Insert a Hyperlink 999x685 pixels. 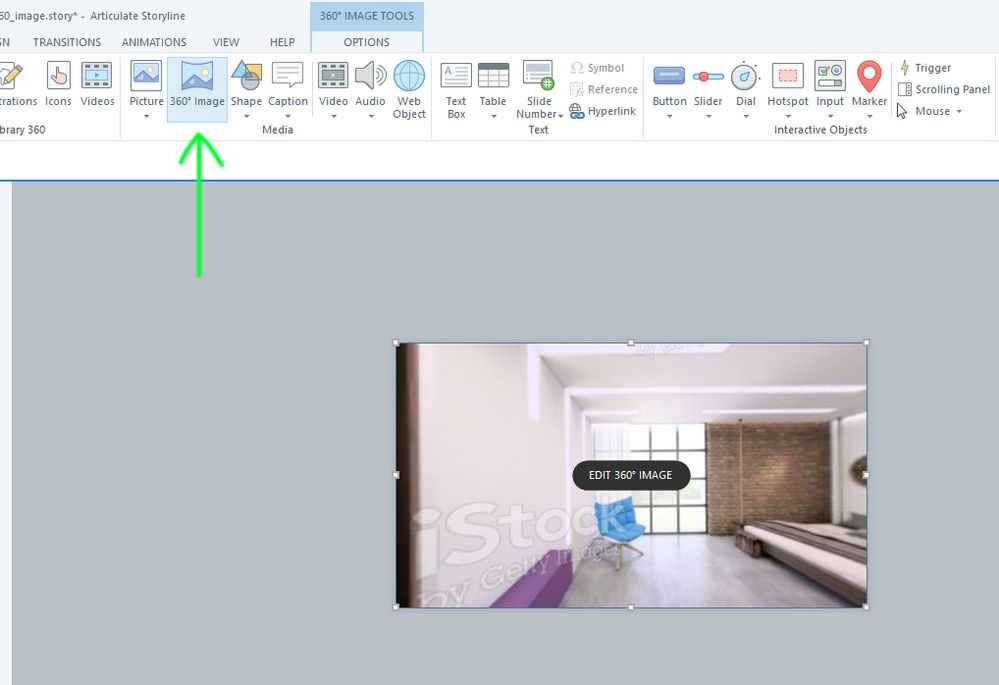[603, 111]
